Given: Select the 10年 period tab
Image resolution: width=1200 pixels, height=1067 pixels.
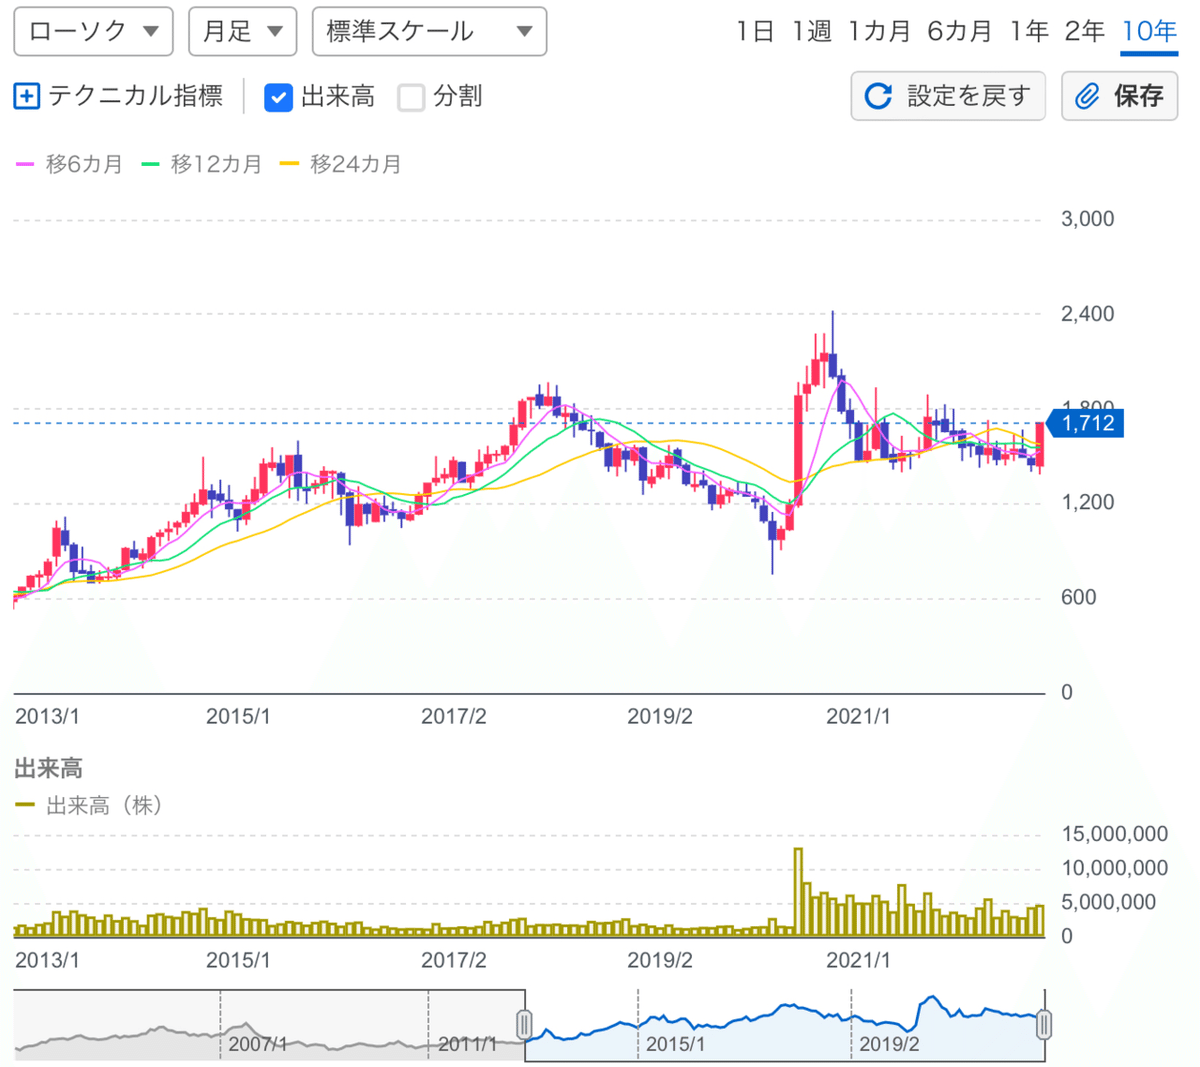Looking at the screenshot, I should (x=1149, y=32).
